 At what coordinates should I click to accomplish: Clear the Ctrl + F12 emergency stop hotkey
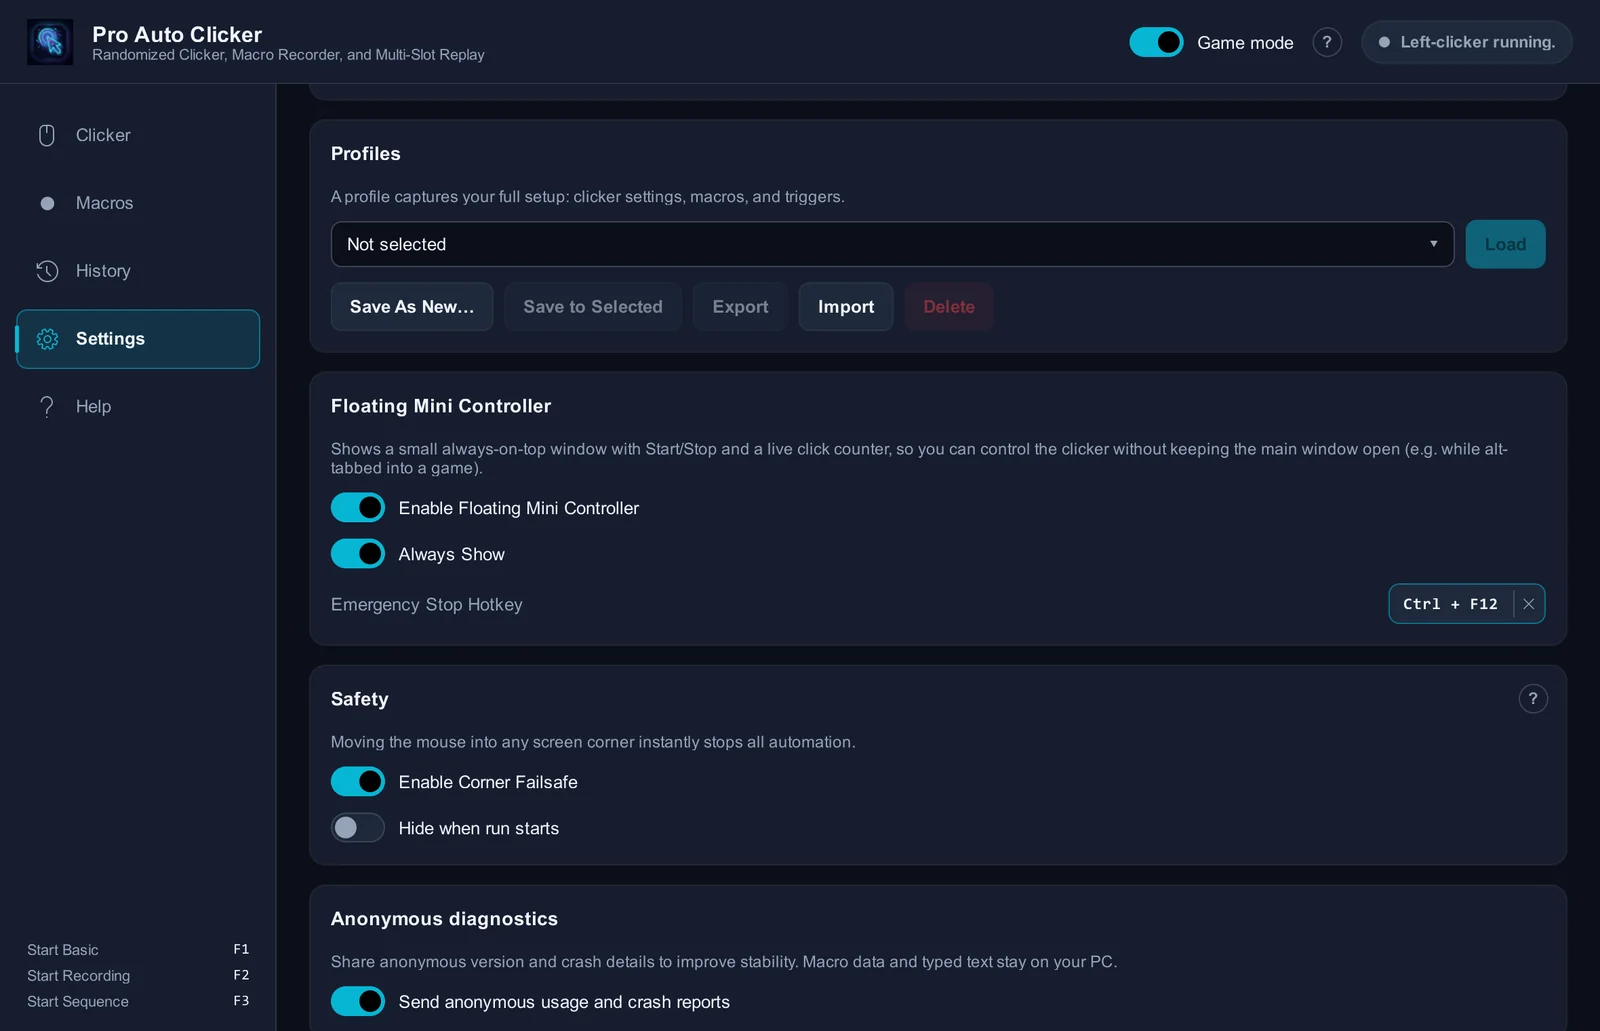[1529, 604]
